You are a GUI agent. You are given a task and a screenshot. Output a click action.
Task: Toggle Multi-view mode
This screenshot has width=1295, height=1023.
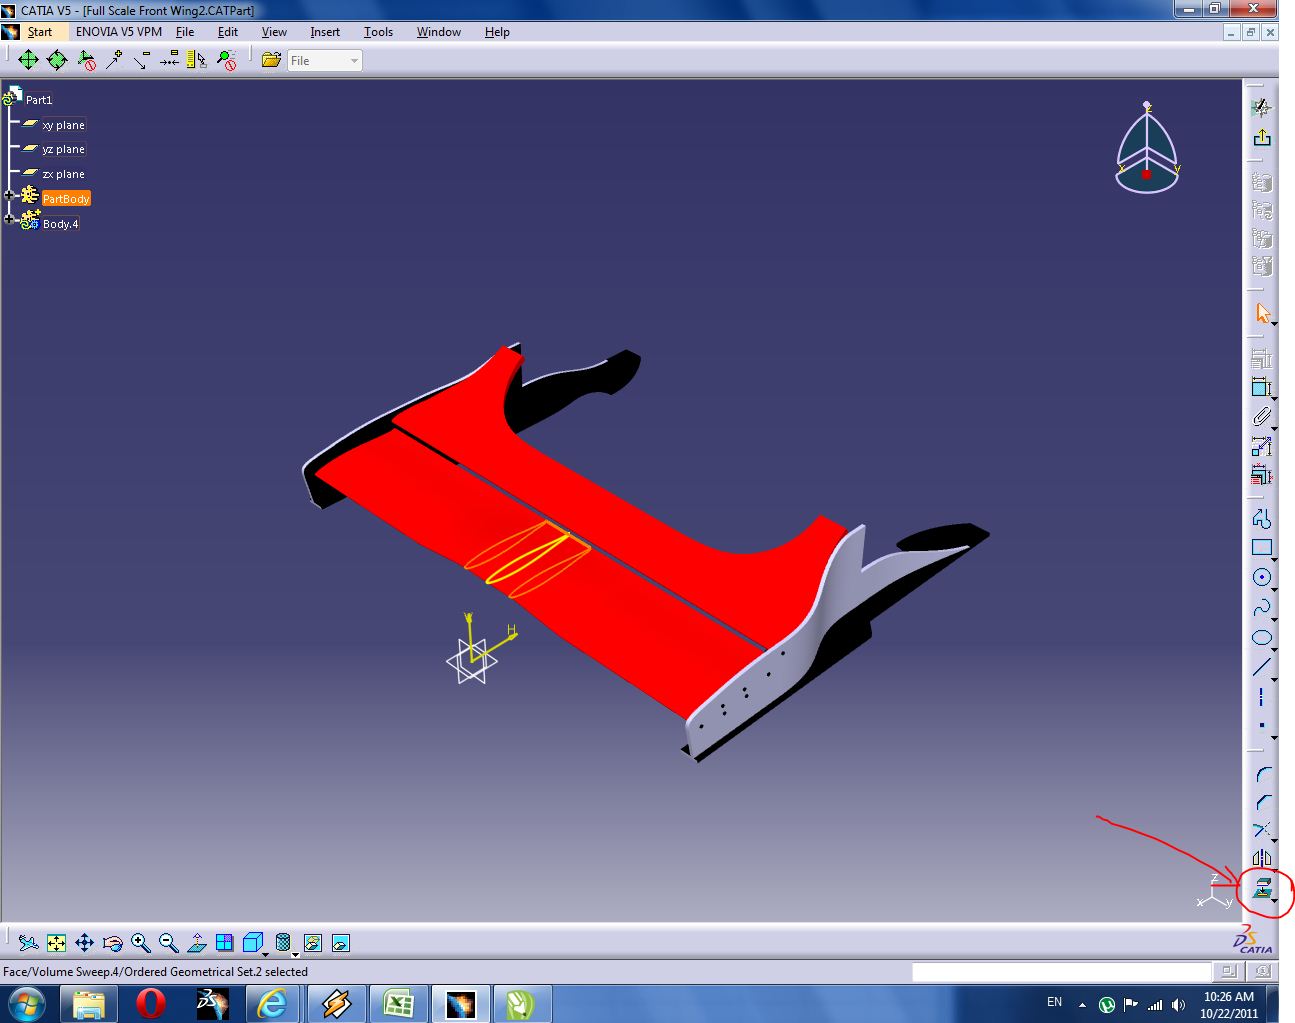(225, 942)
